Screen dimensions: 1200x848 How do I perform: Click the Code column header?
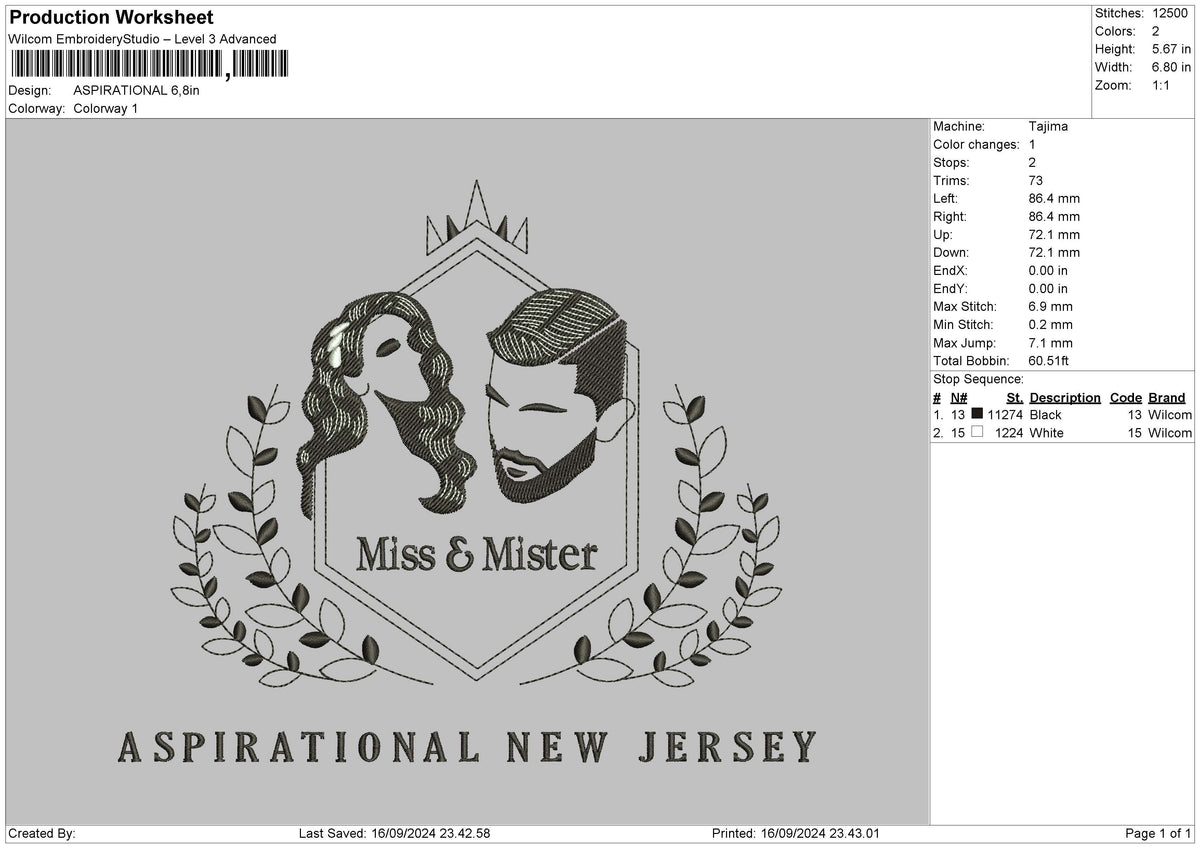tap(1126, 398)
